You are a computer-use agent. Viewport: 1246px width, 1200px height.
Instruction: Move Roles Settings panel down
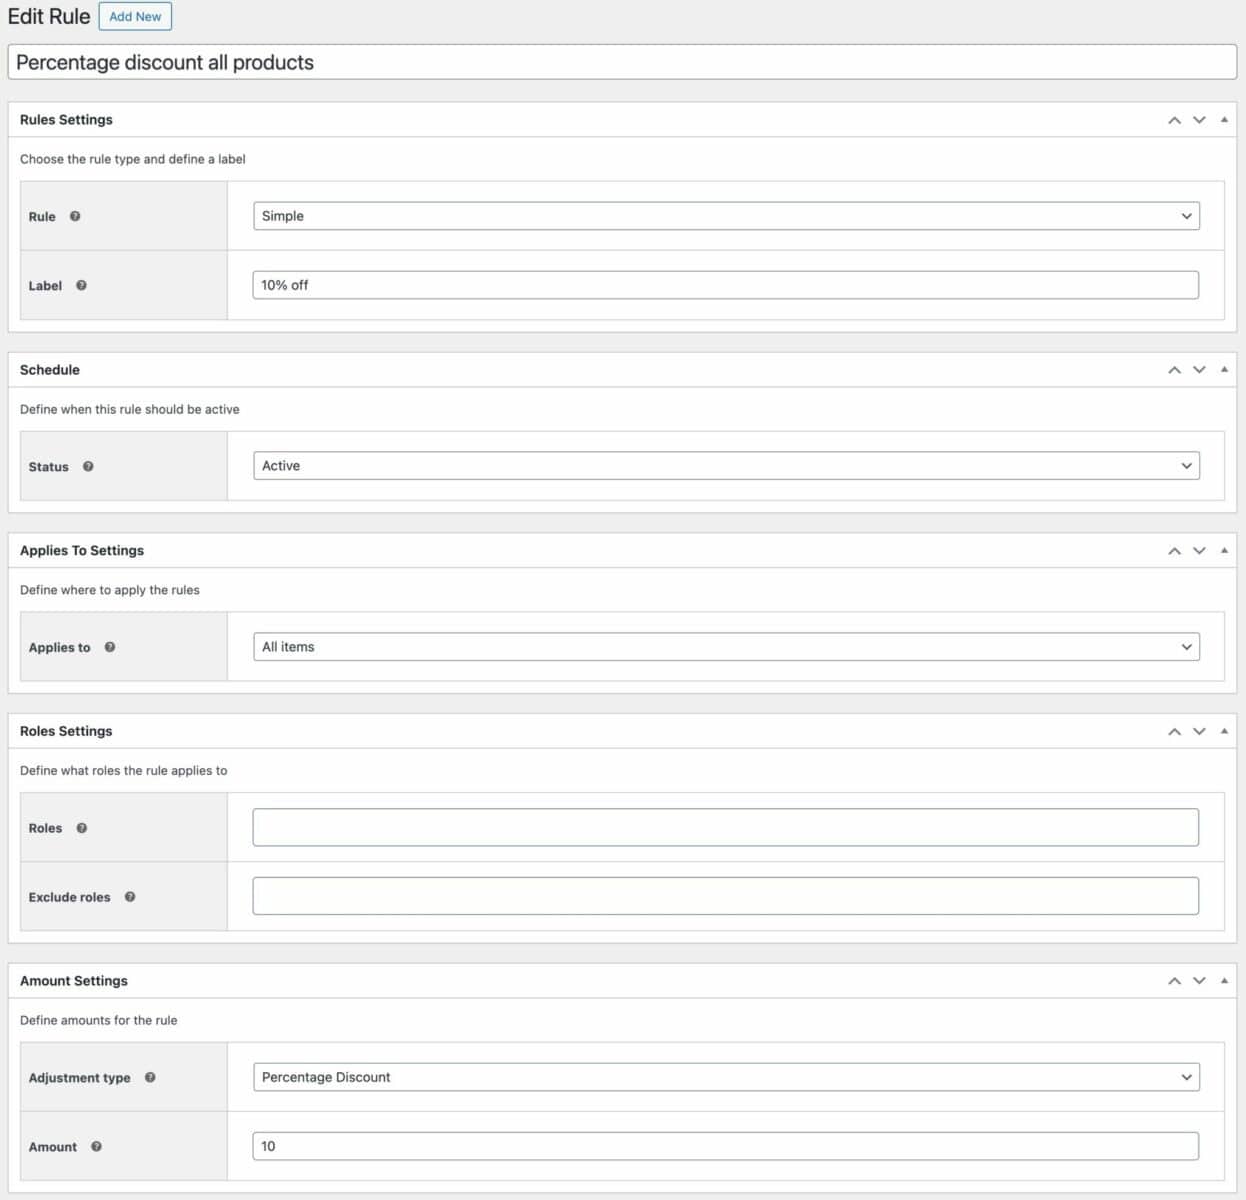1199,732
